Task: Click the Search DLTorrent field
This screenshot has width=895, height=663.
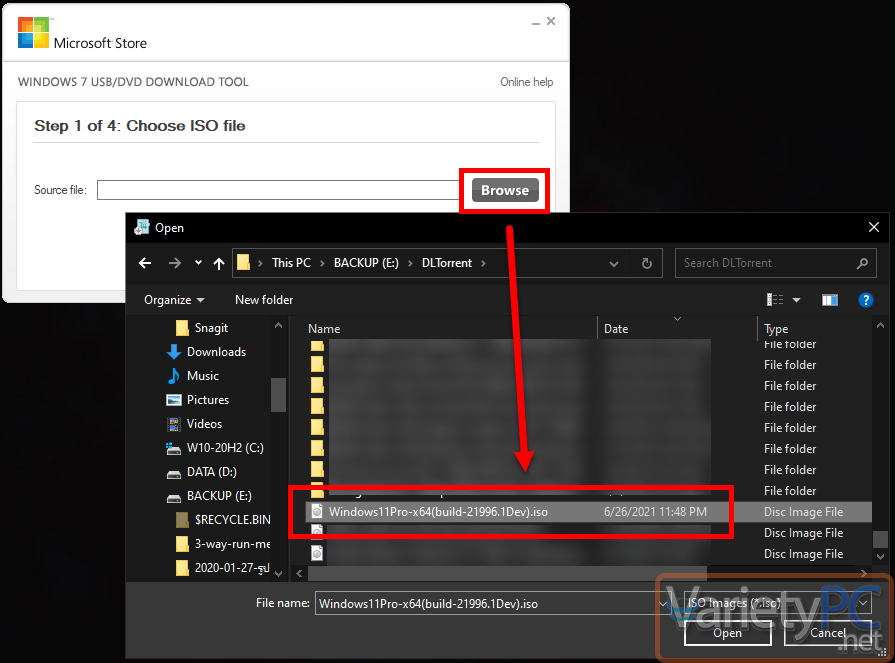Action: click(x=775, y=263)
